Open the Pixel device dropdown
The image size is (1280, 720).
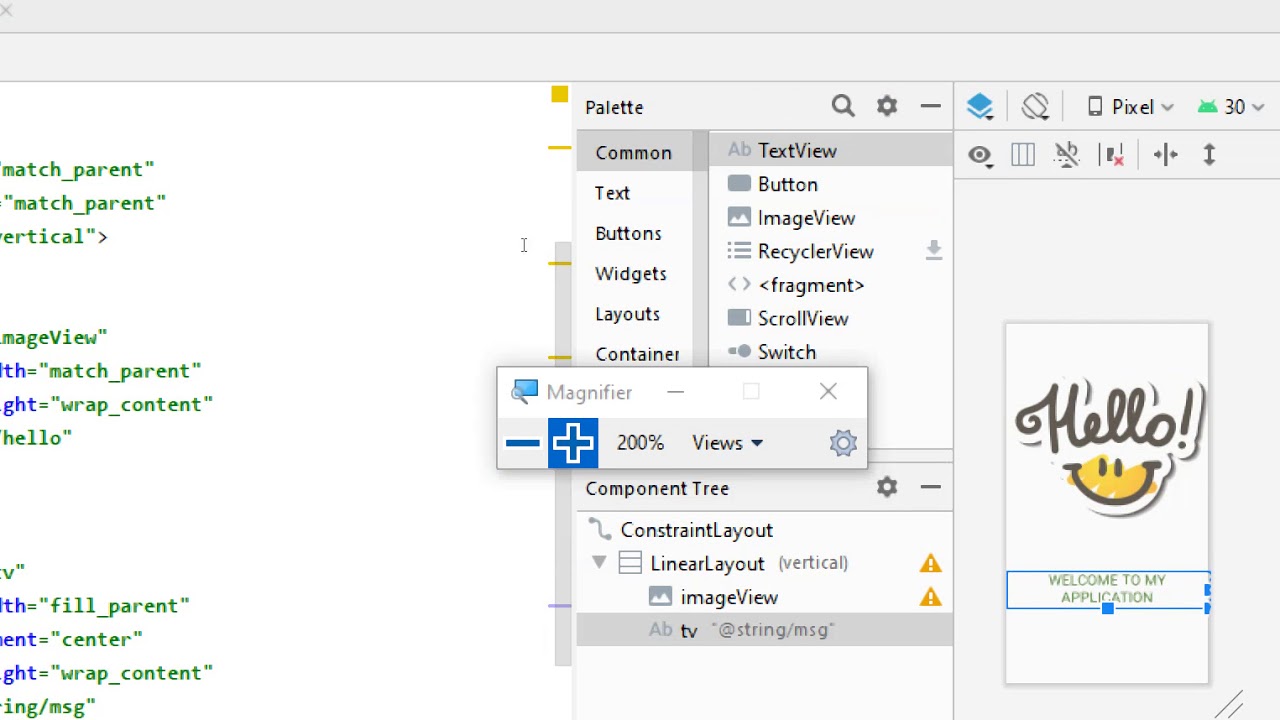click(x=1131, y=107)
